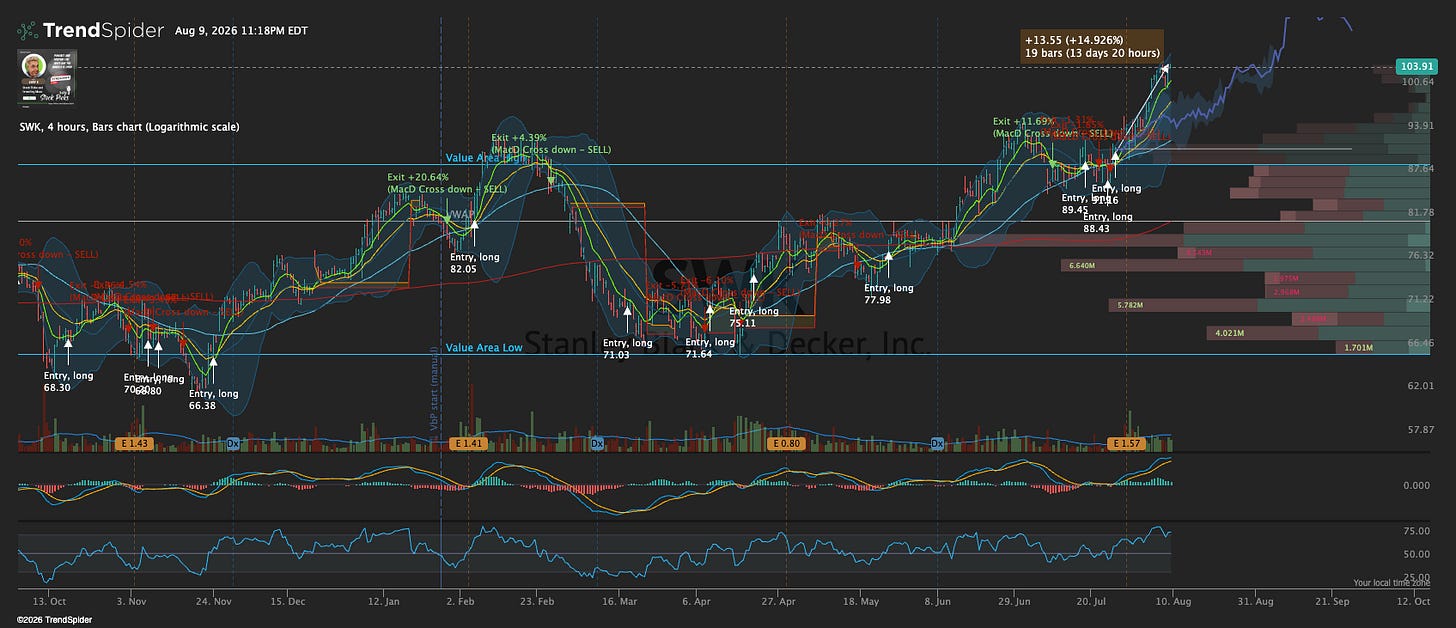Image resolution: width=1456 pixels, height=628 pixels.
Task: Click the 81.78 price axis label
Action: point(1420,213)
